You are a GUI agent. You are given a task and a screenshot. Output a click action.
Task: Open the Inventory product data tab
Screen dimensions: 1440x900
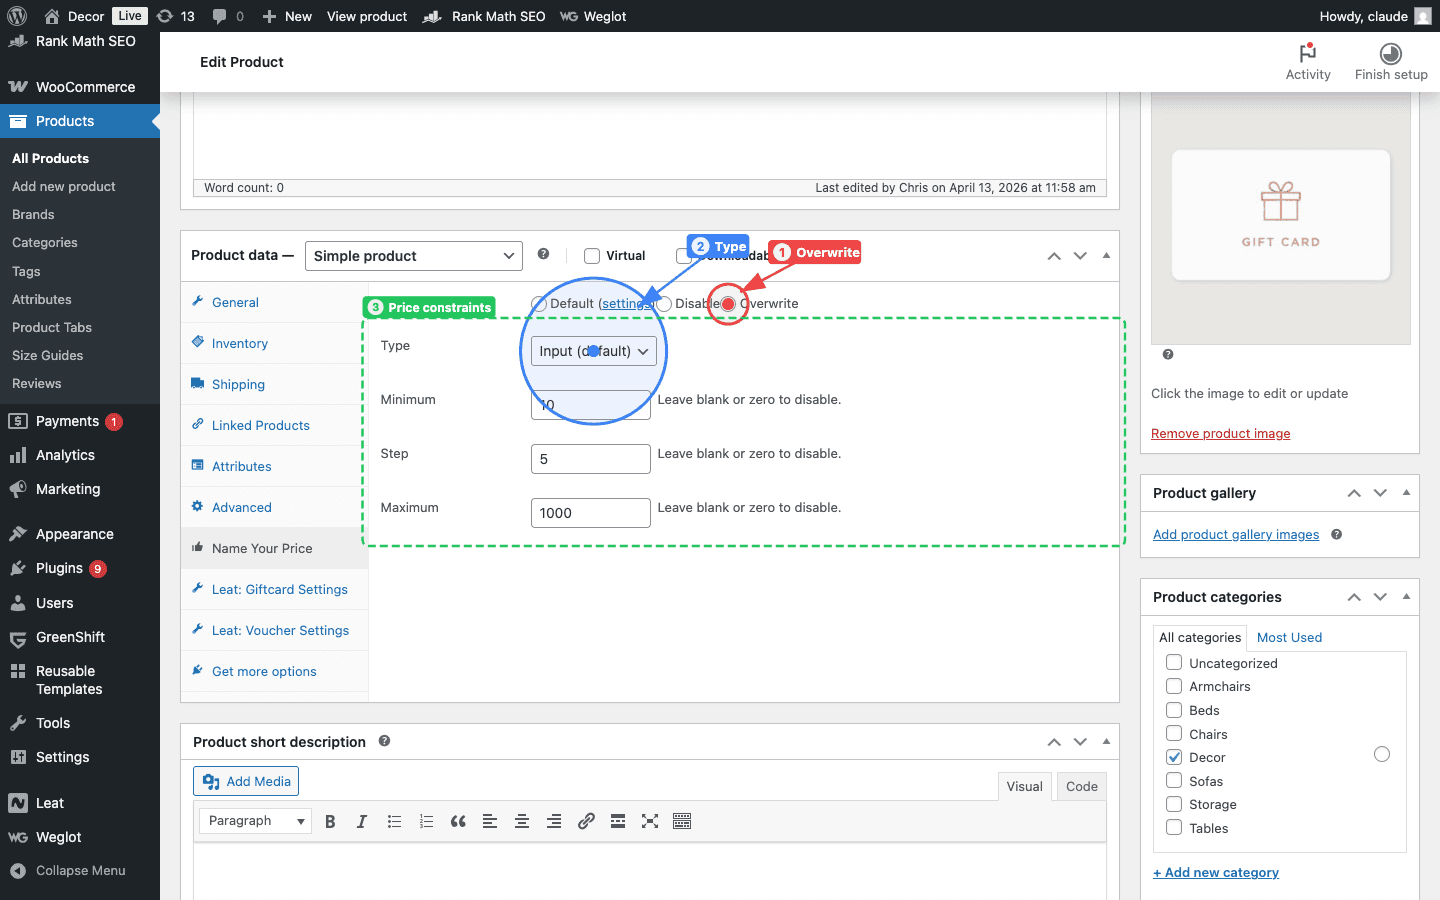(274, 343)
